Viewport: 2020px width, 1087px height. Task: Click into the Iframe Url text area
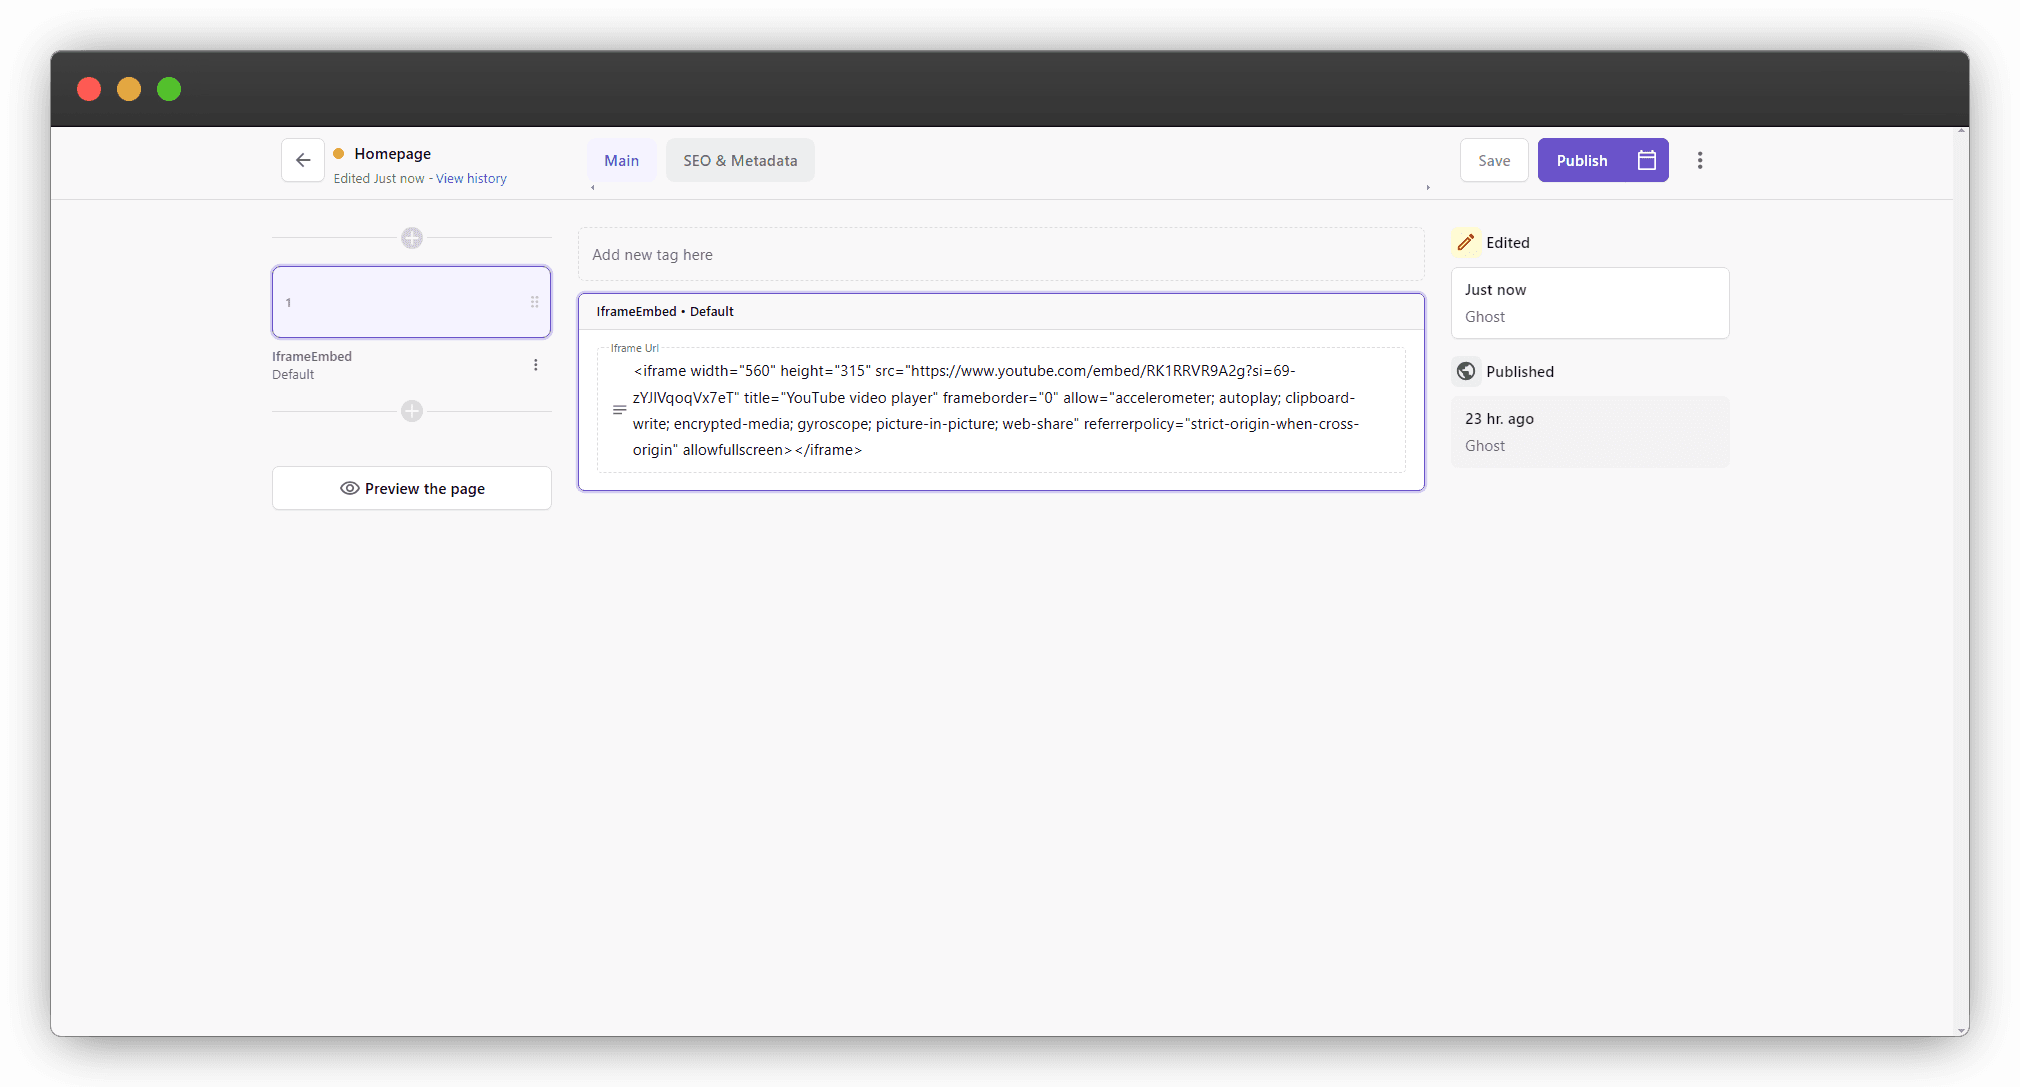1001,410
